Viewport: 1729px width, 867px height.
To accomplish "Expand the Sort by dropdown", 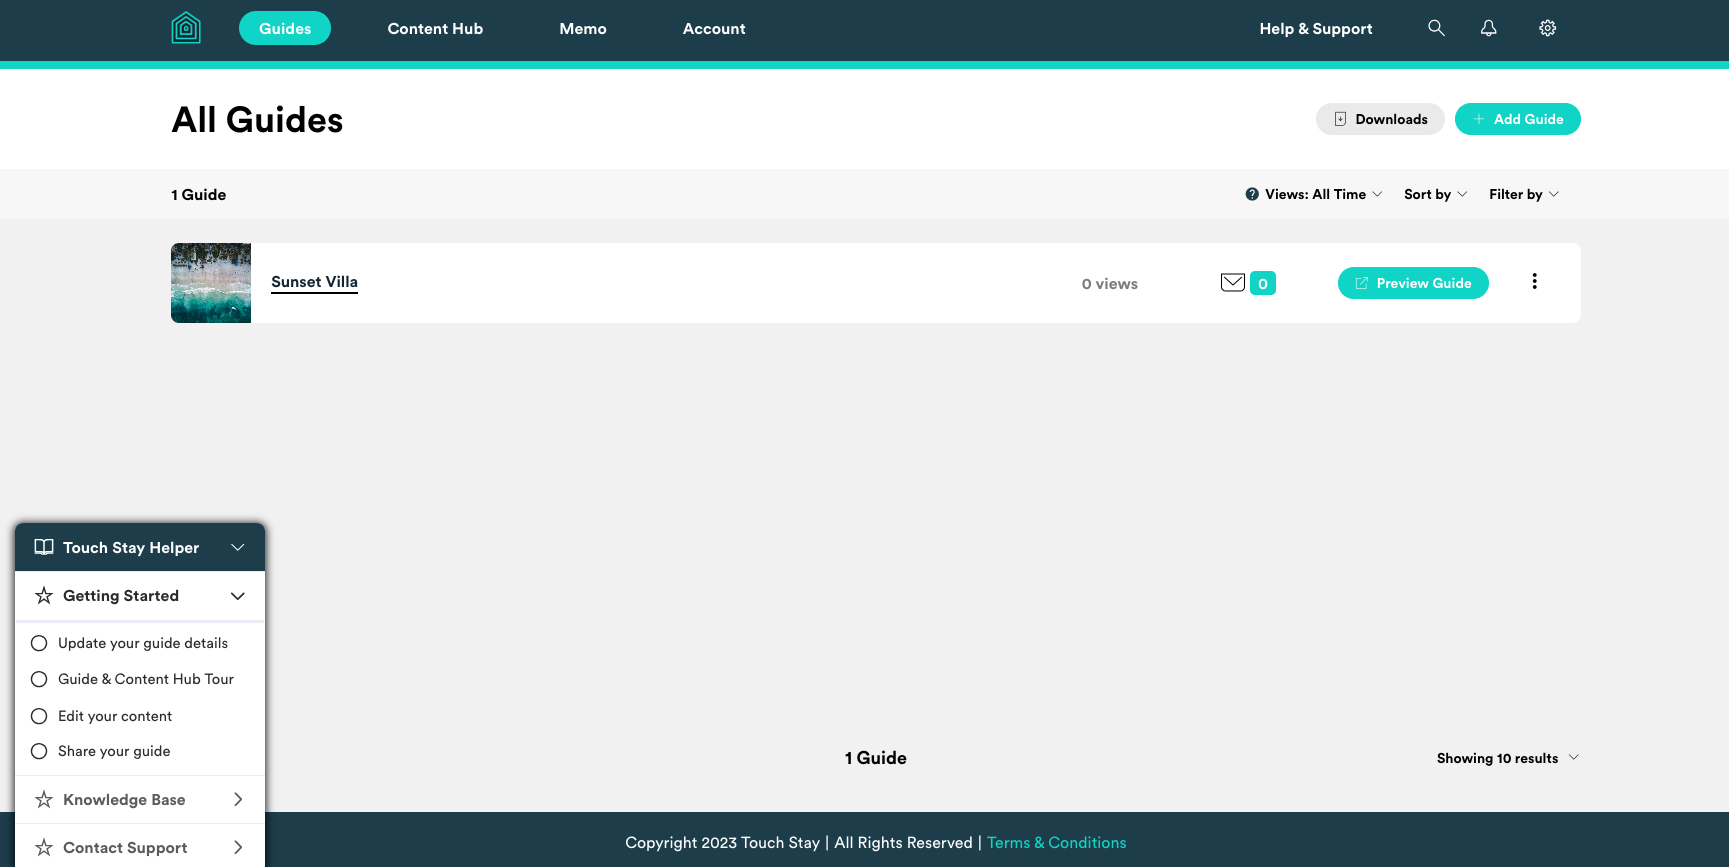I will [1435, 194].
